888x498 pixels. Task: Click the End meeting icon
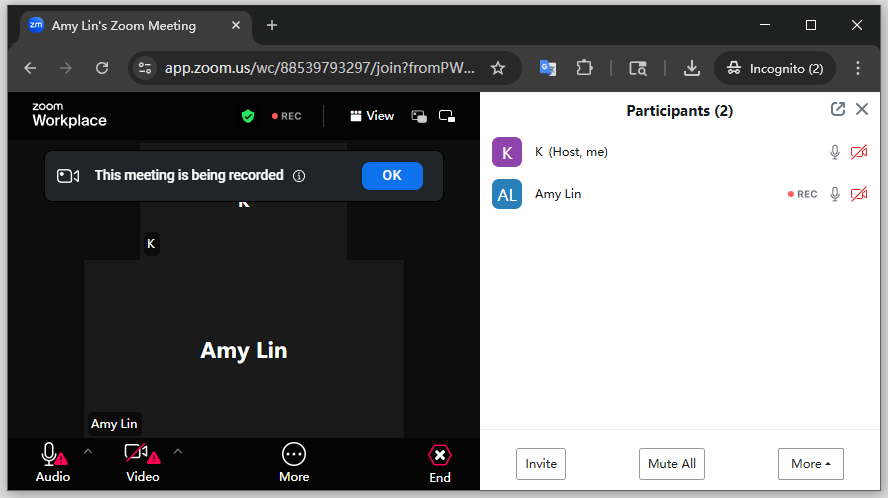(440, 455)
